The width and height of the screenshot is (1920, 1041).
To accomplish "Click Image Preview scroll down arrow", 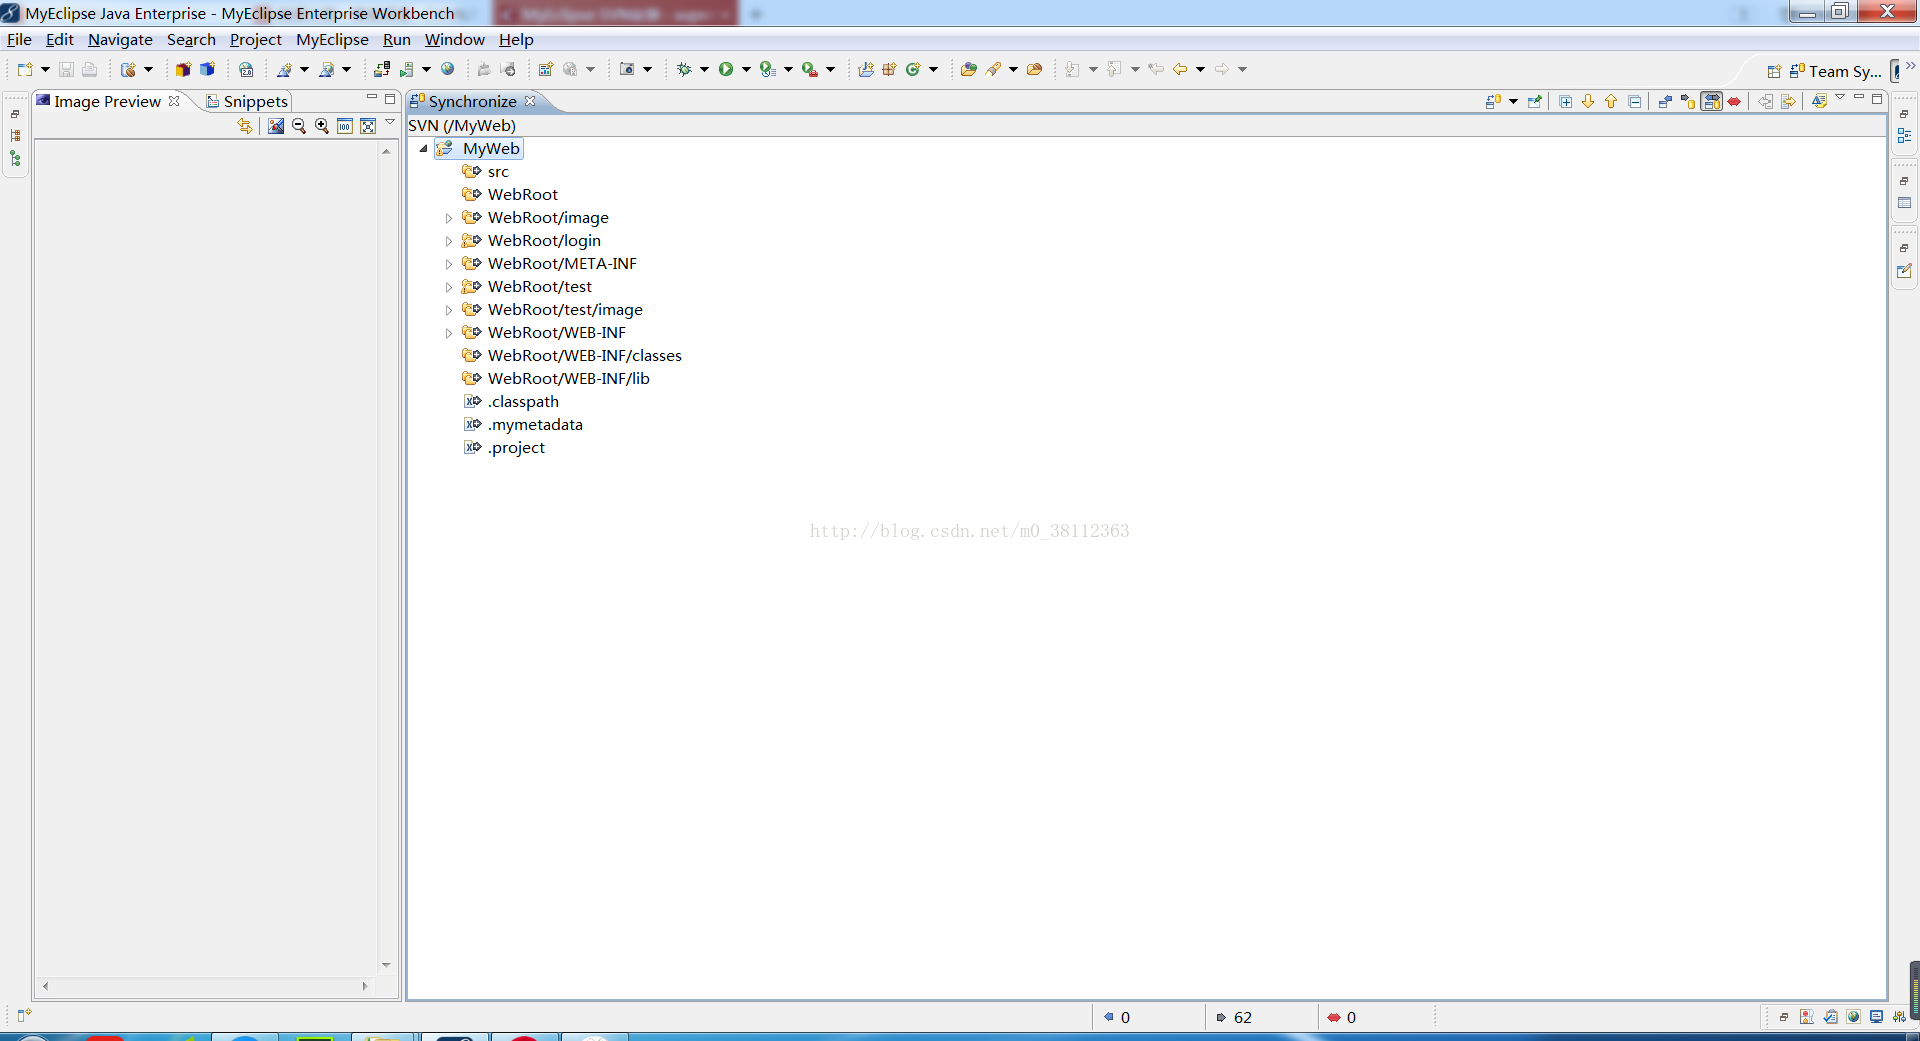I will (386, 965).
